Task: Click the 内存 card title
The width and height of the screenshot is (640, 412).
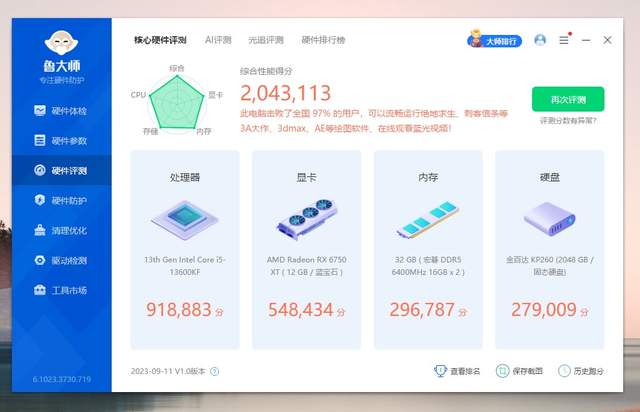Action: (428, 177)
